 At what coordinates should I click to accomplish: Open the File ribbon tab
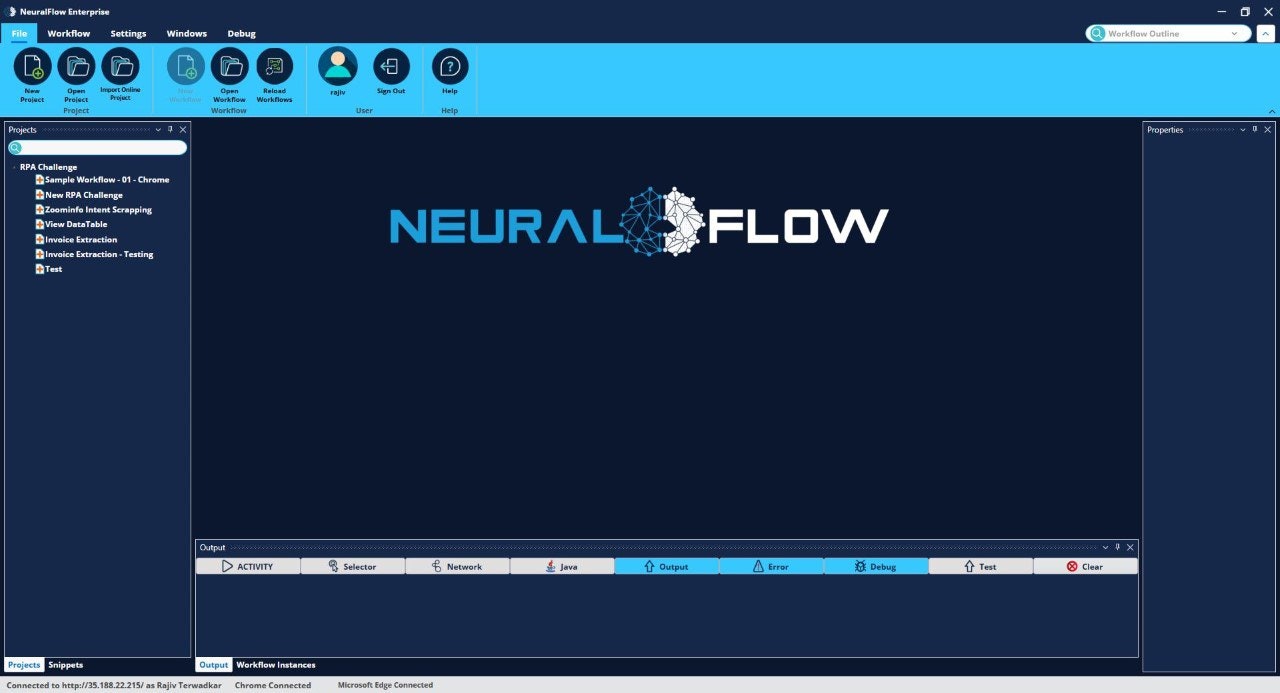19,33
